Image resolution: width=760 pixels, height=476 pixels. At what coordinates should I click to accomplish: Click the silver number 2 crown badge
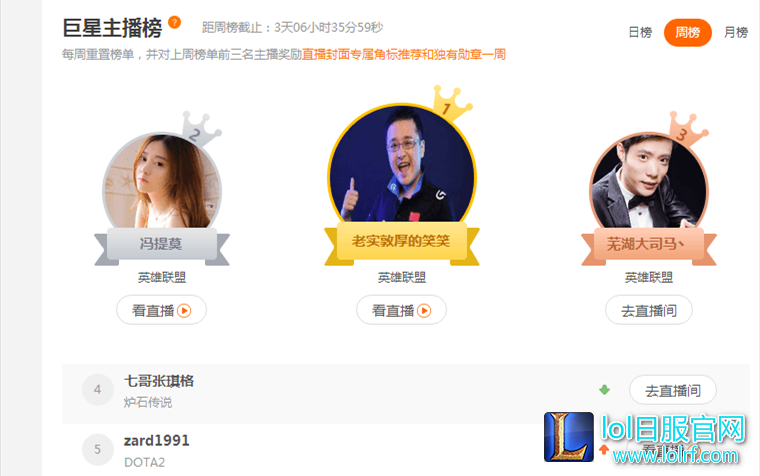[x=200, y=129]
